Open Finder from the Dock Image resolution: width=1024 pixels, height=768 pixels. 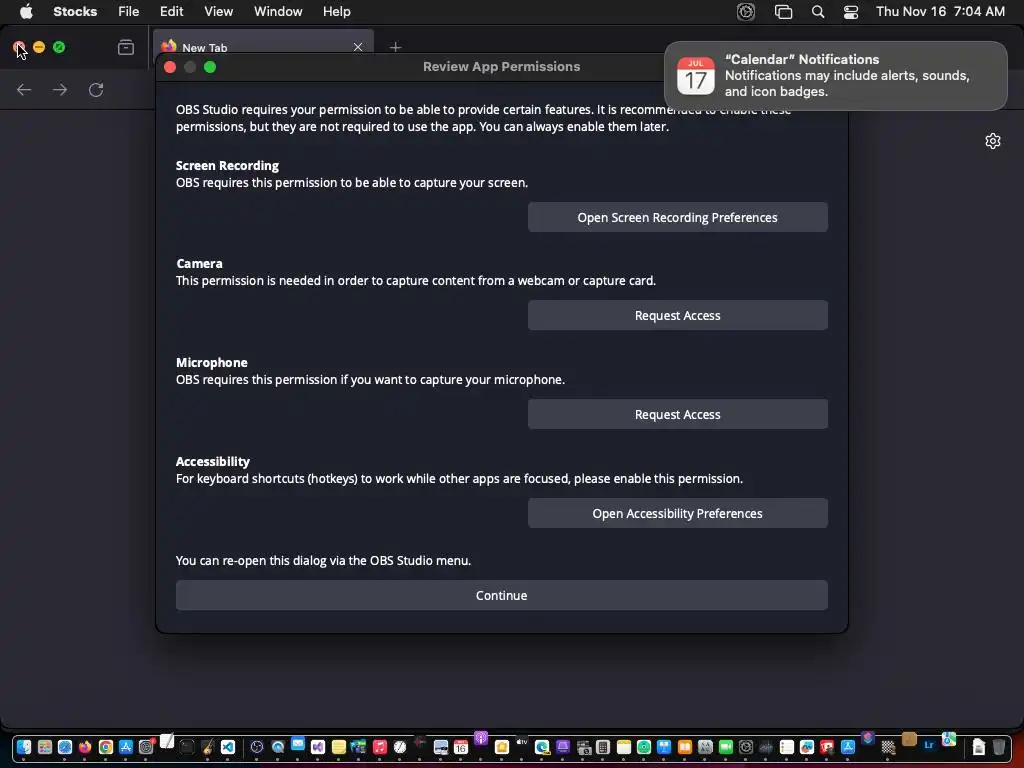tap(24, 747)
